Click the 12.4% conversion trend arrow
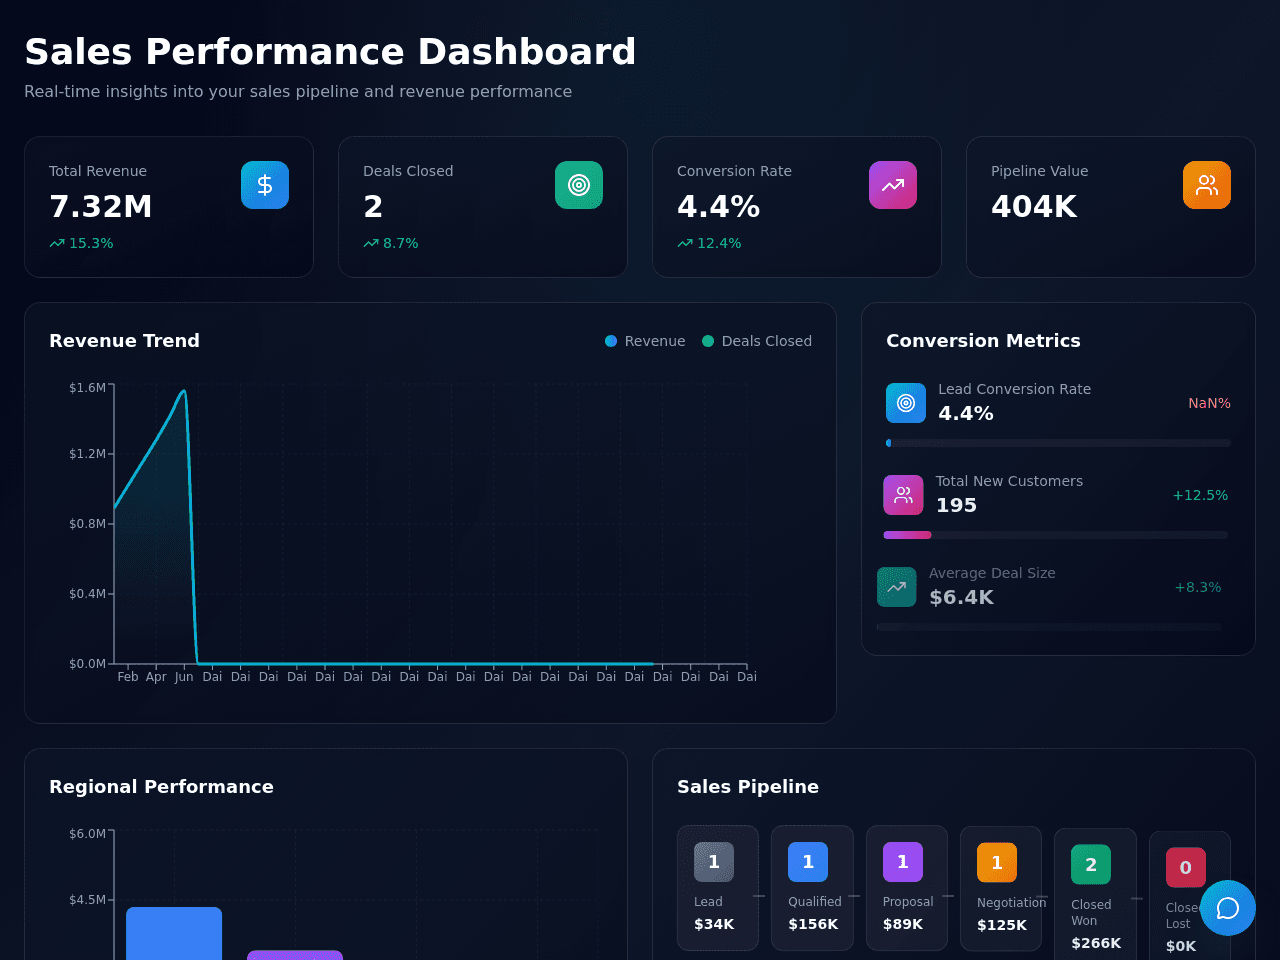 click(x=685, y=243)
